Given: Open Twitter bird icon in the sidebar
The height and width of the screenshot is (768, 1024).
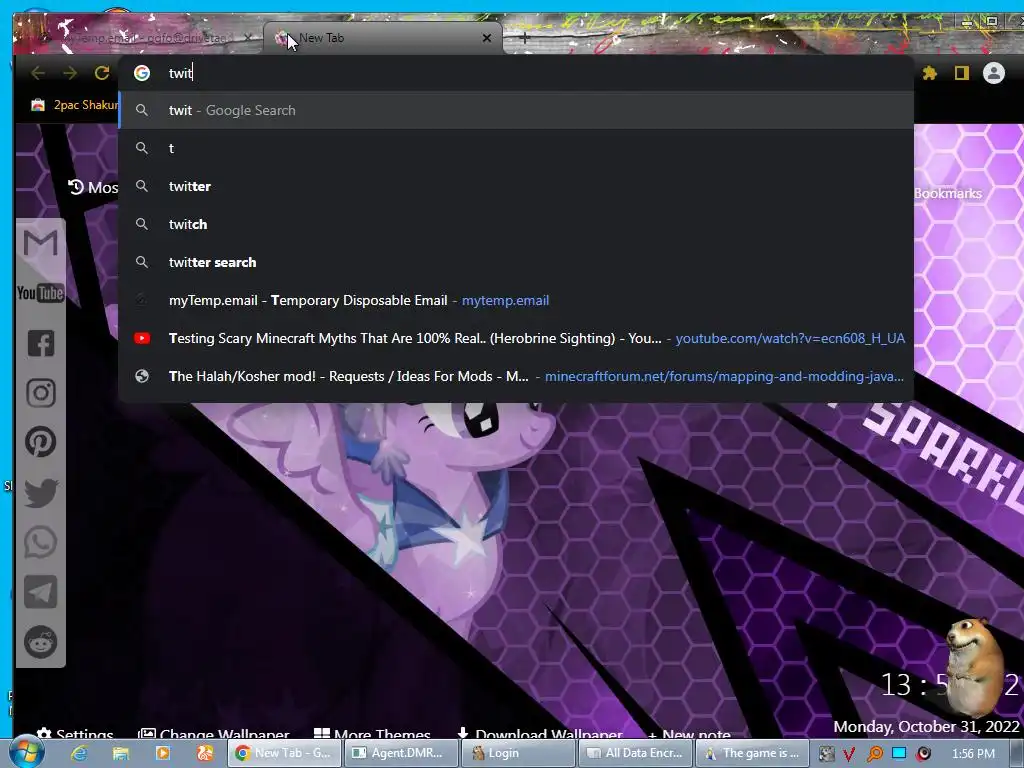Looking at the screenshot, I should (x=40, y=492).
